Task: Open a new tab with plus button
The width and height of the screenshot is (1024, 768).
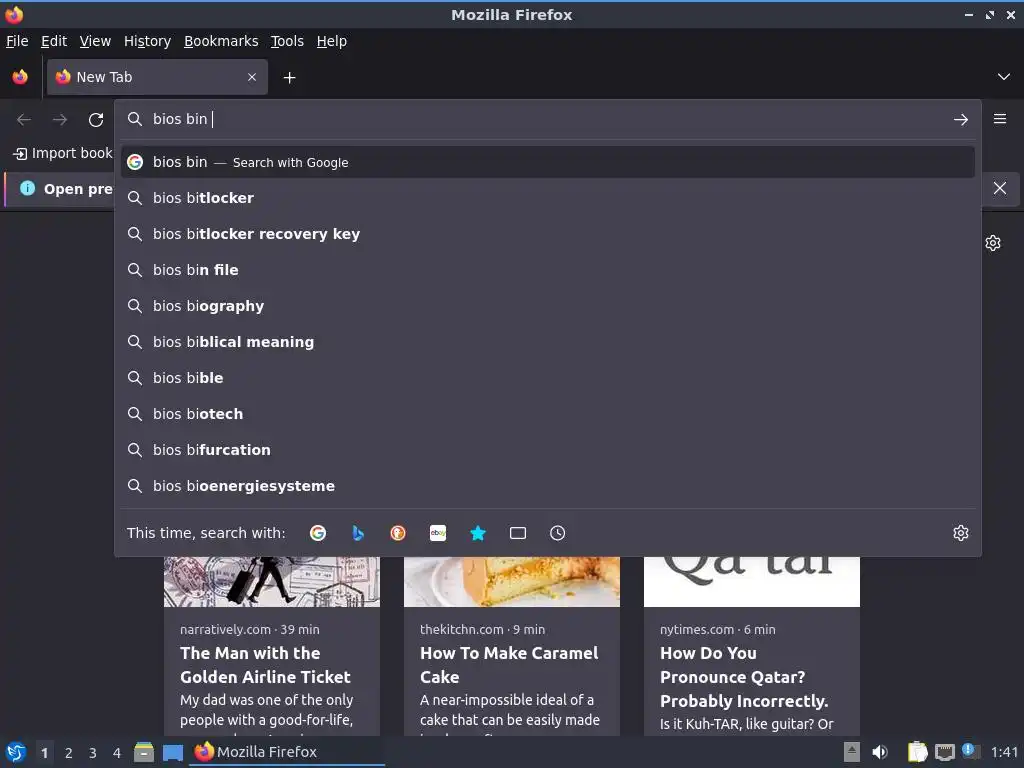Action: [289, 78]
